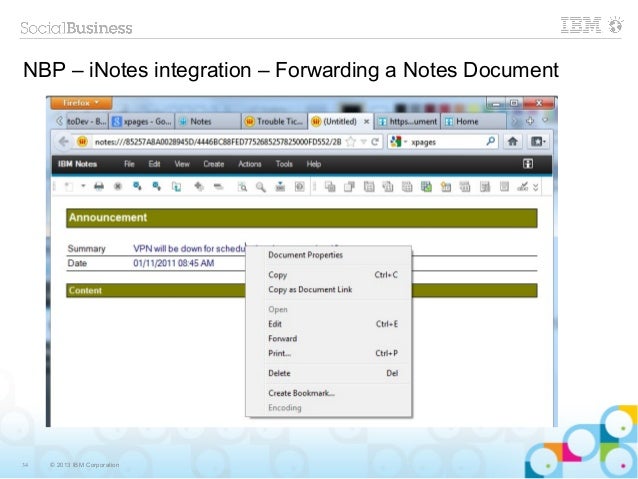Click the site identity icon in address bar
Image resolution: width=638 pixels, height=479 pixels.
[x=83, y=142]
